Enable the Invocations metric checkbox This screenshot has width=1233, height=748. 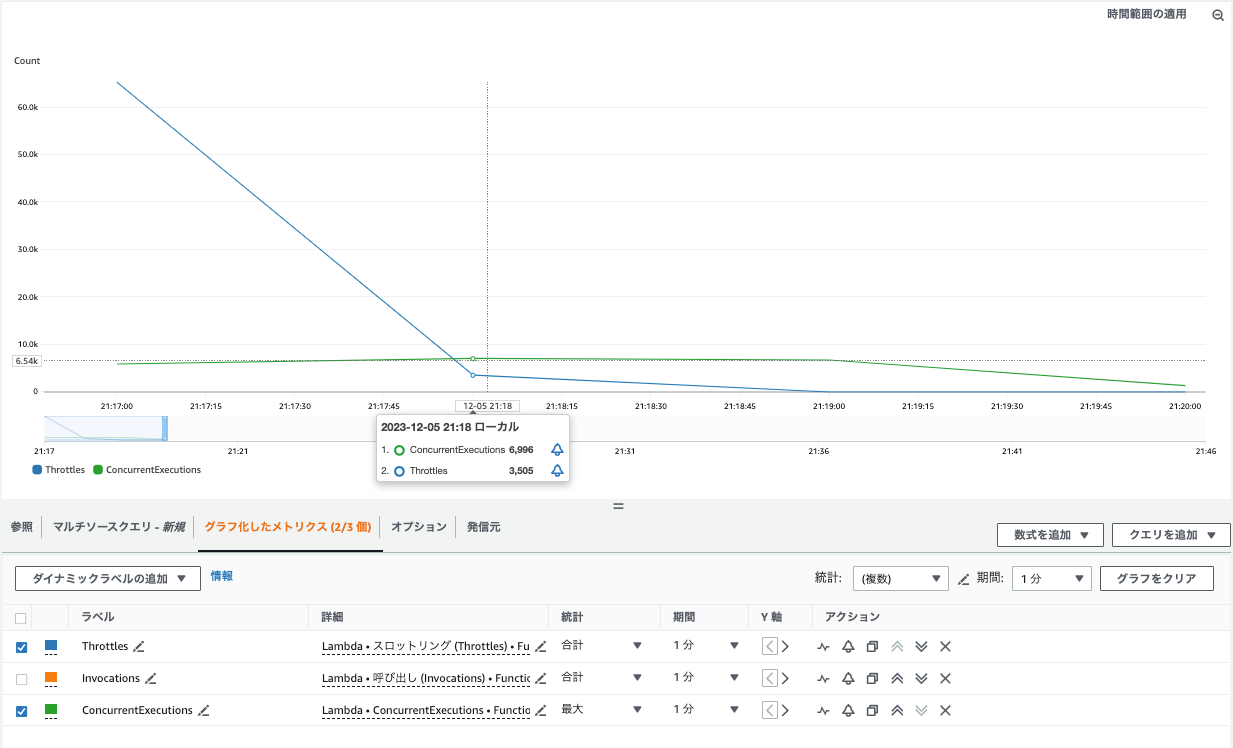(x=21, y=678)
